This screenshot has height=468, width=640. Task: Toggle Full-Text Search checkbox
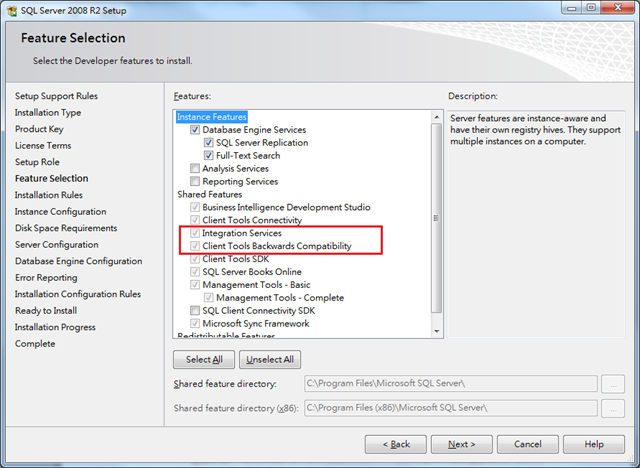208,156
